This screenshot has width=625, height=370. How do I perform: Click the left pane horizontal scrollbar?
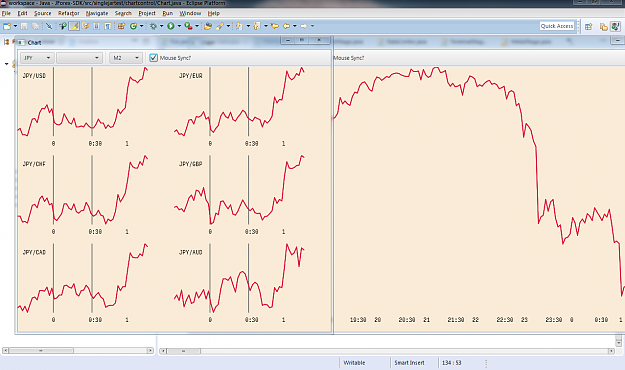78,350
